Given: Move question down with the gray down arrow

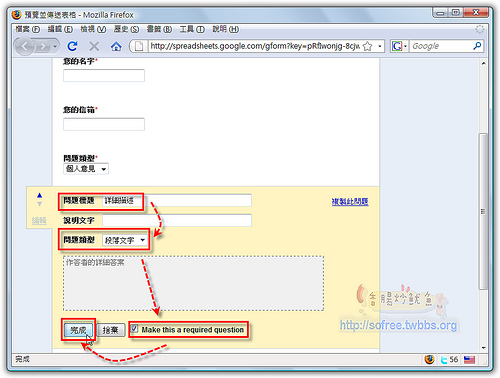Looking at the screenshot, I should [40, 204].
